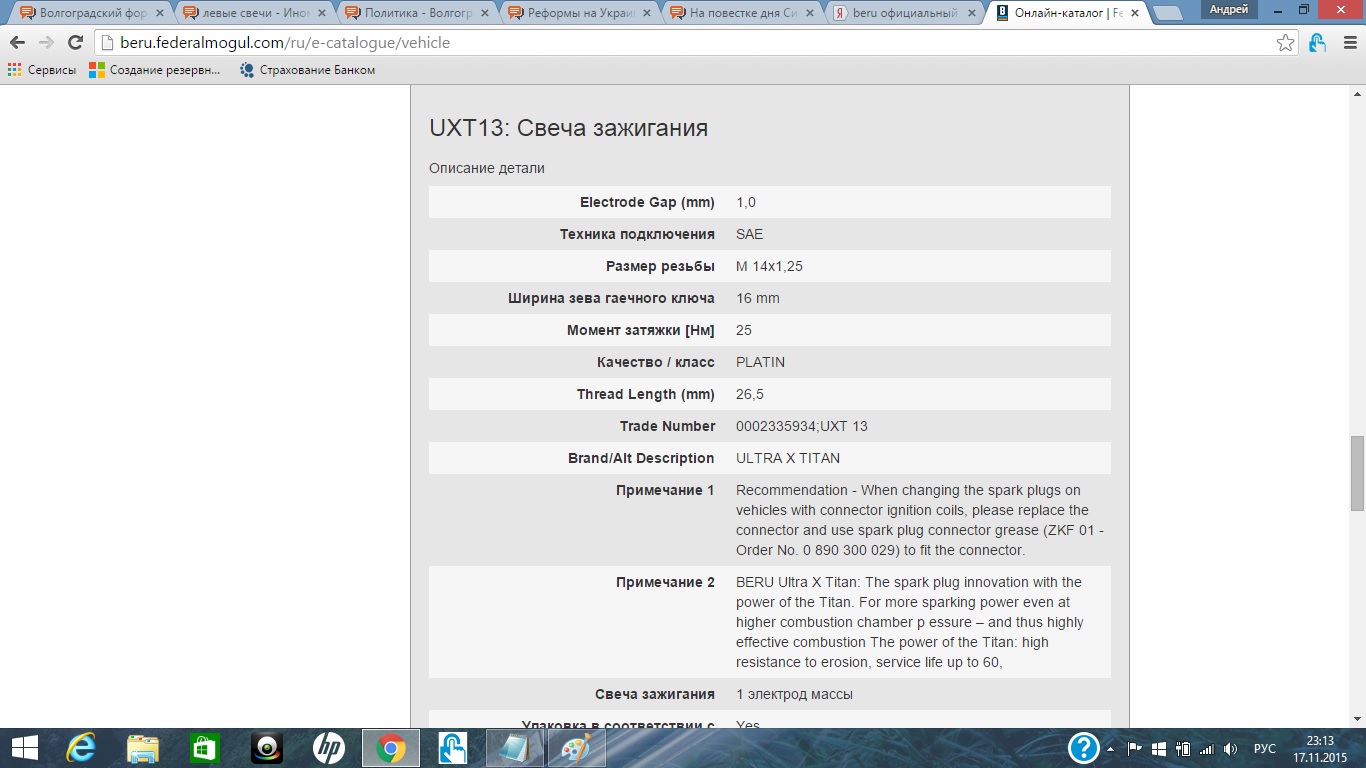
Task: Click the Trade Number 0002335934;UXT 13
Action: [802, 426]
